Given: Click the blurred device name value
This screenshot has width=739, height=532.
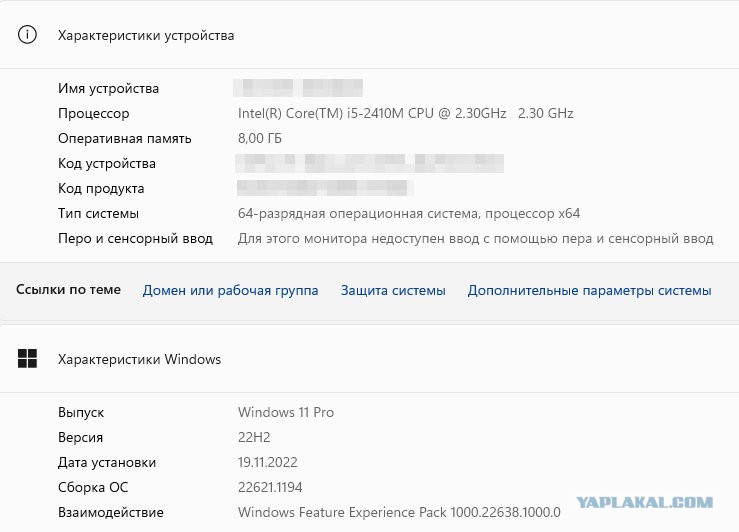Looking at the screenshot, I should [x=298, y=88].
